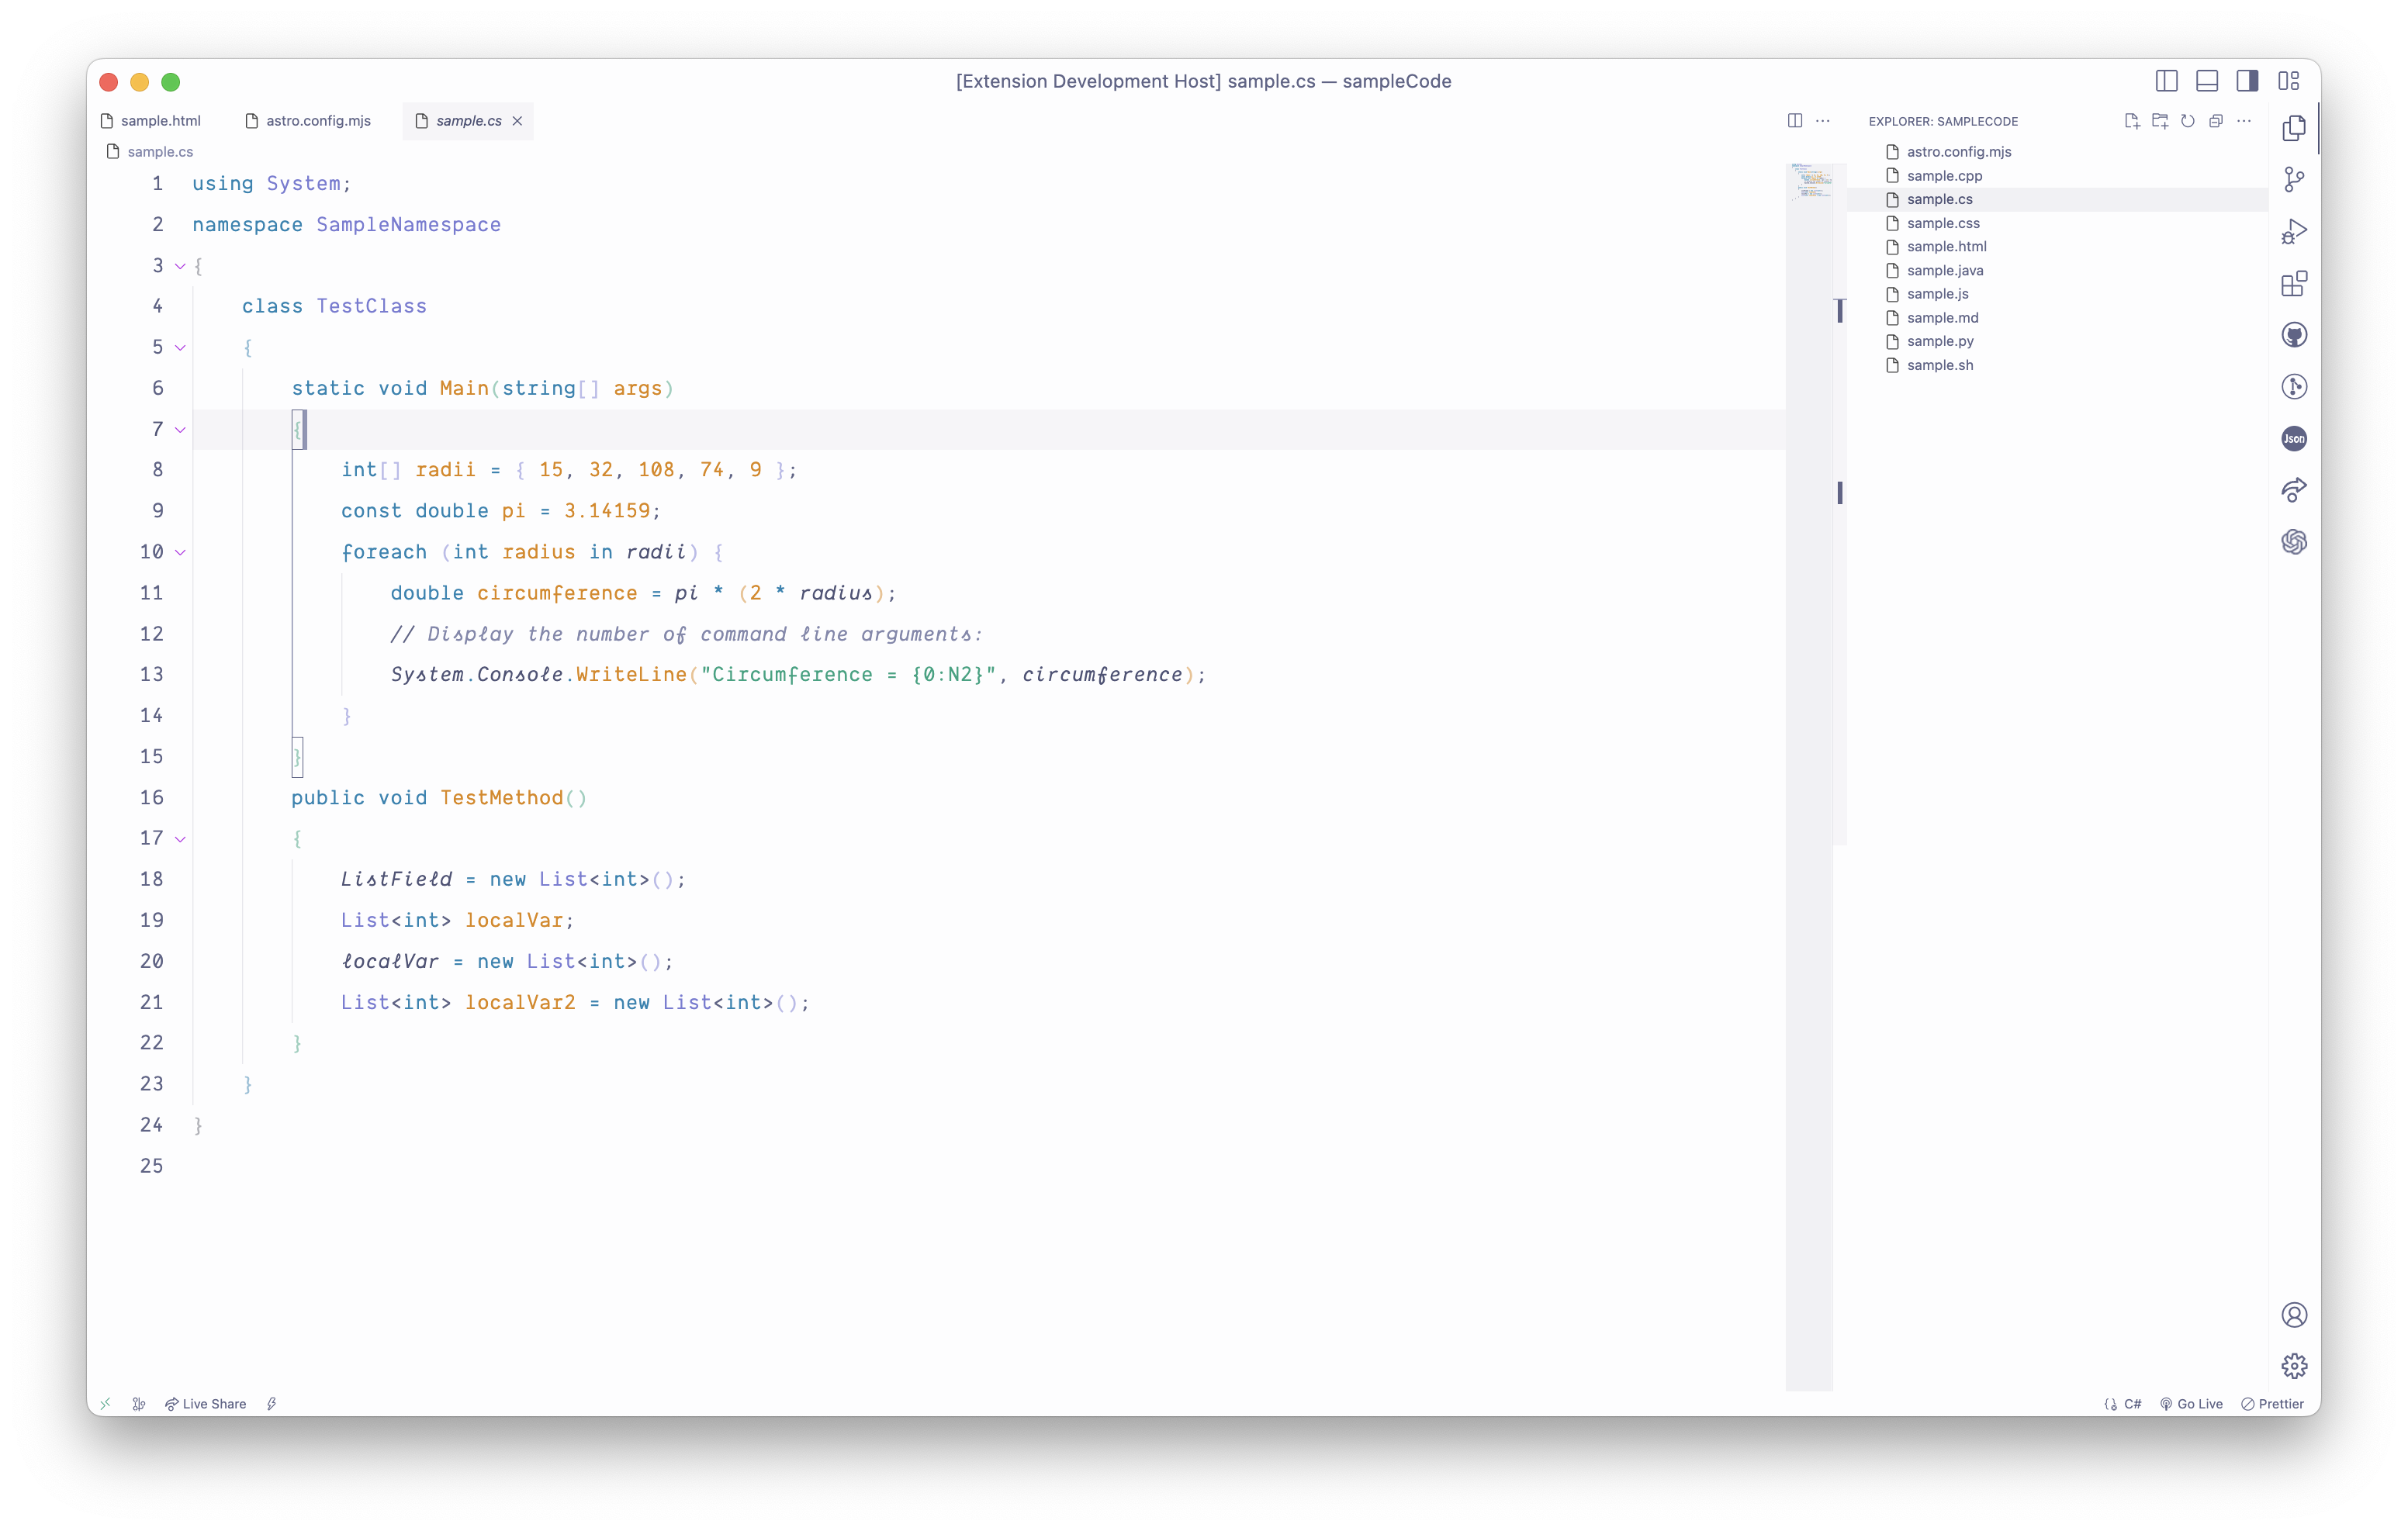2408x1531 pixels.
Task: Switch to the astro.config.mjs tab
Action: pos(317,121)
